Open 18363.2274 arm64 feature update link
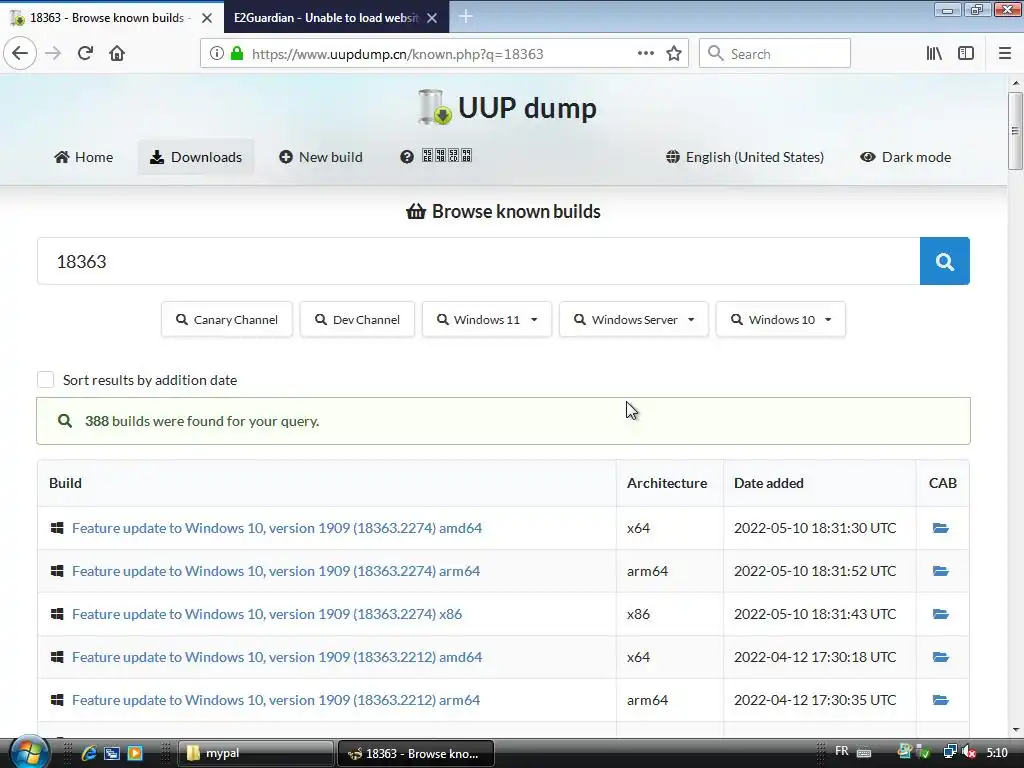The image size is (1024, 768). [x=276, y=571]
